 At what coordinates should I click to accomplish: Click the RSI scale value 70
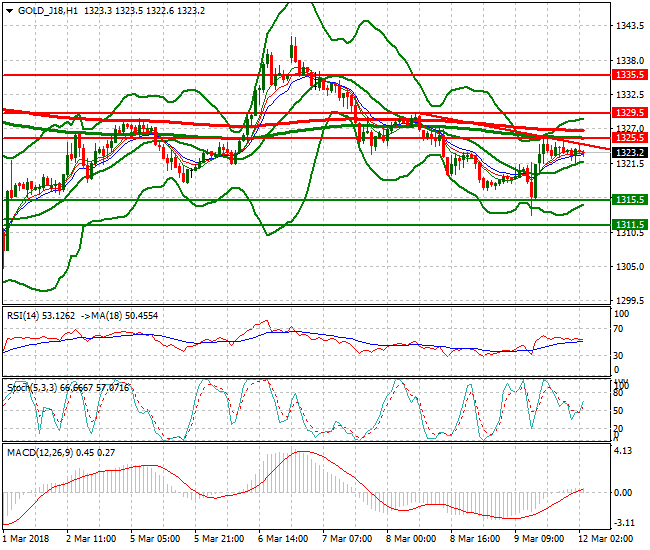(618, 329)
